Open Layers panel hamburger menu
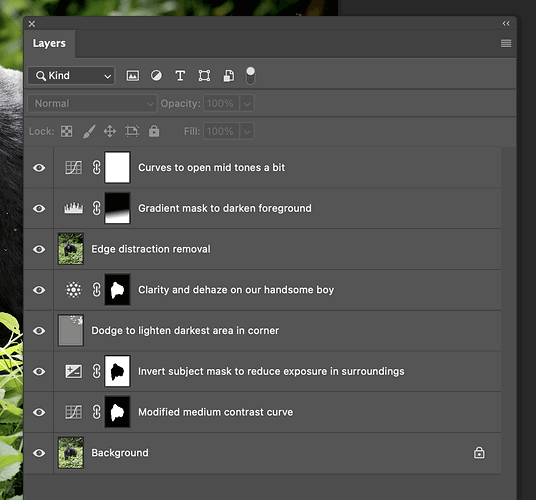Image resolution: width=536 pixels, height=500 pixels. (506, 43)
